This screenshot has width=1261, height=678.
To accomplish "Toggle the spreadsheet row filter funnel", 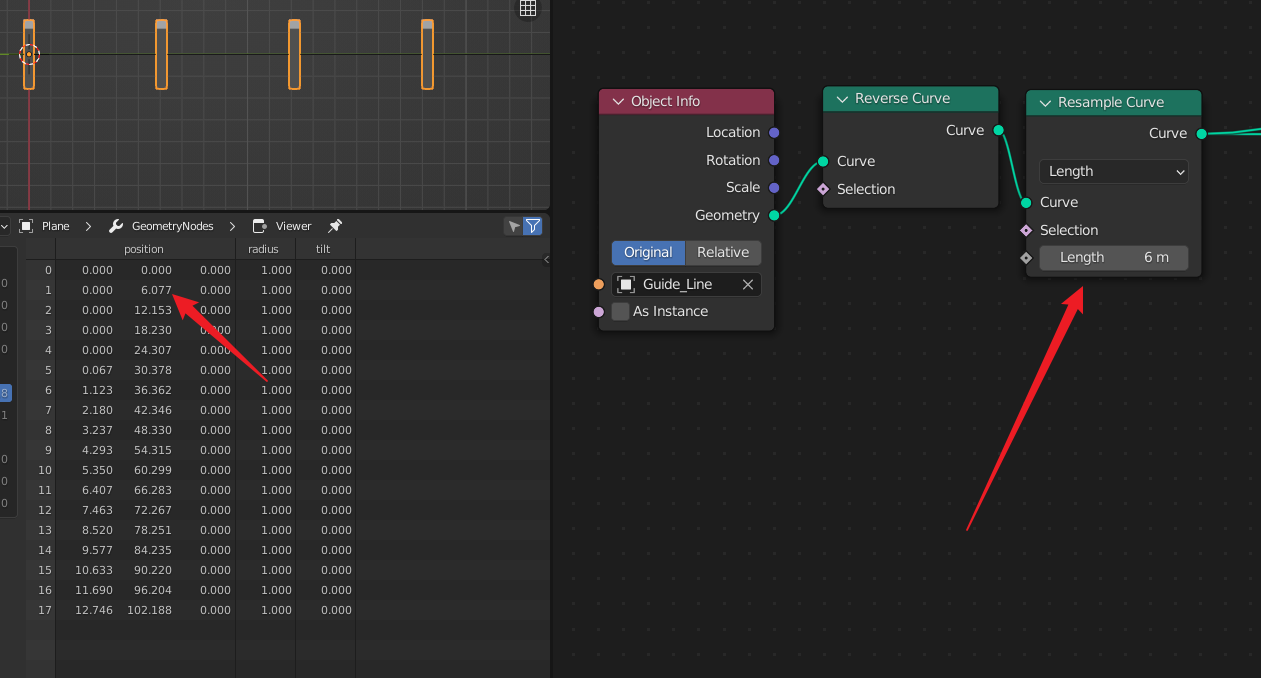I will coord(533,226).
